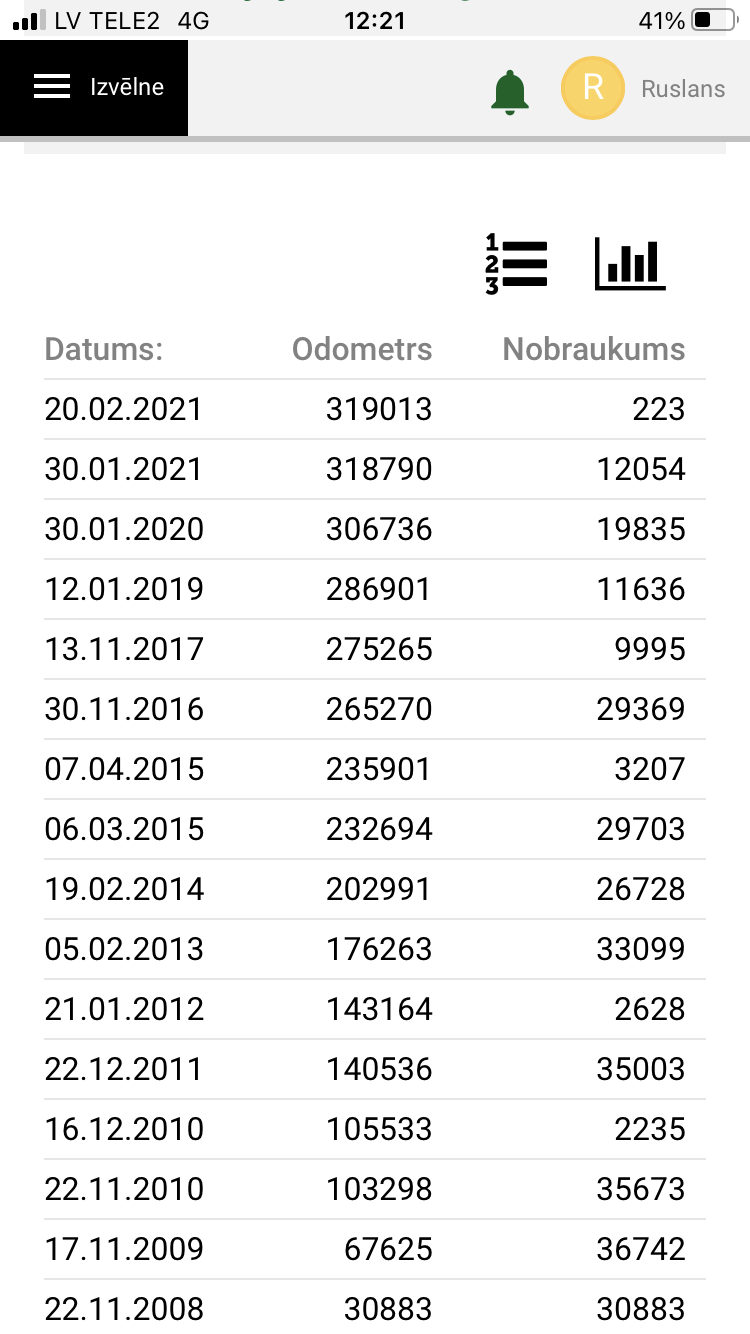
Task: Tap the yellow R profile avatar
Action: (593, 88)
